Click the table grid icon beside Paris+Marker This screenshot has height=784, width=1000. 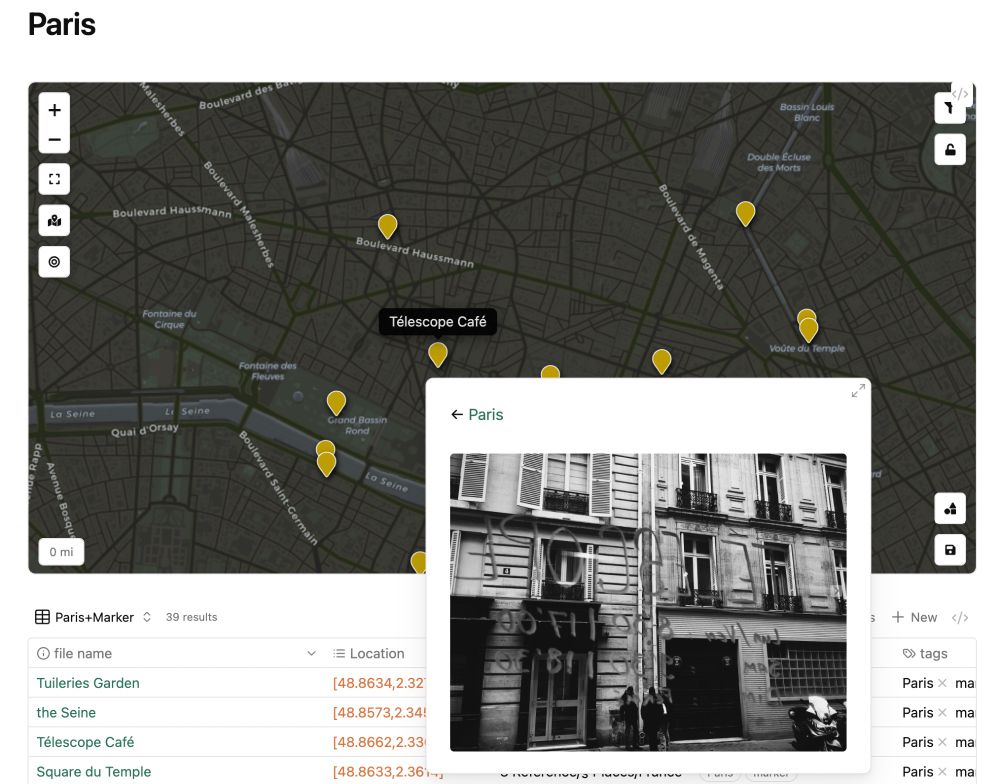coord(41,616)
